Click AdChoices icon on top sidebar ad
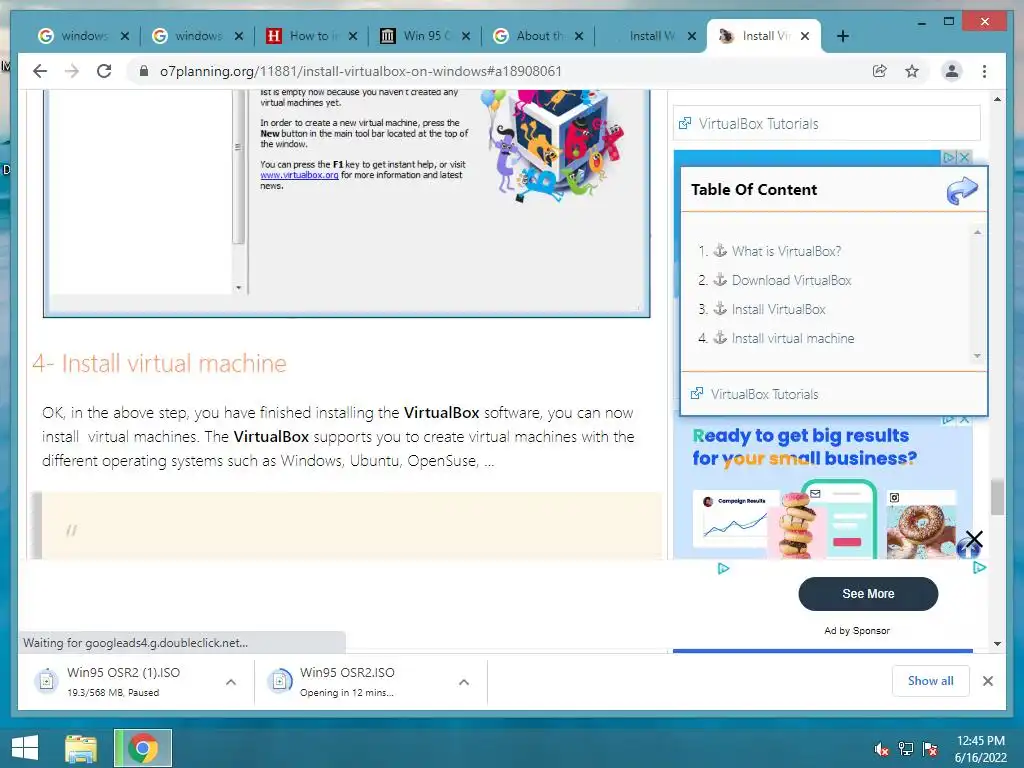1024x768 pixels. (x=949, y=157)
